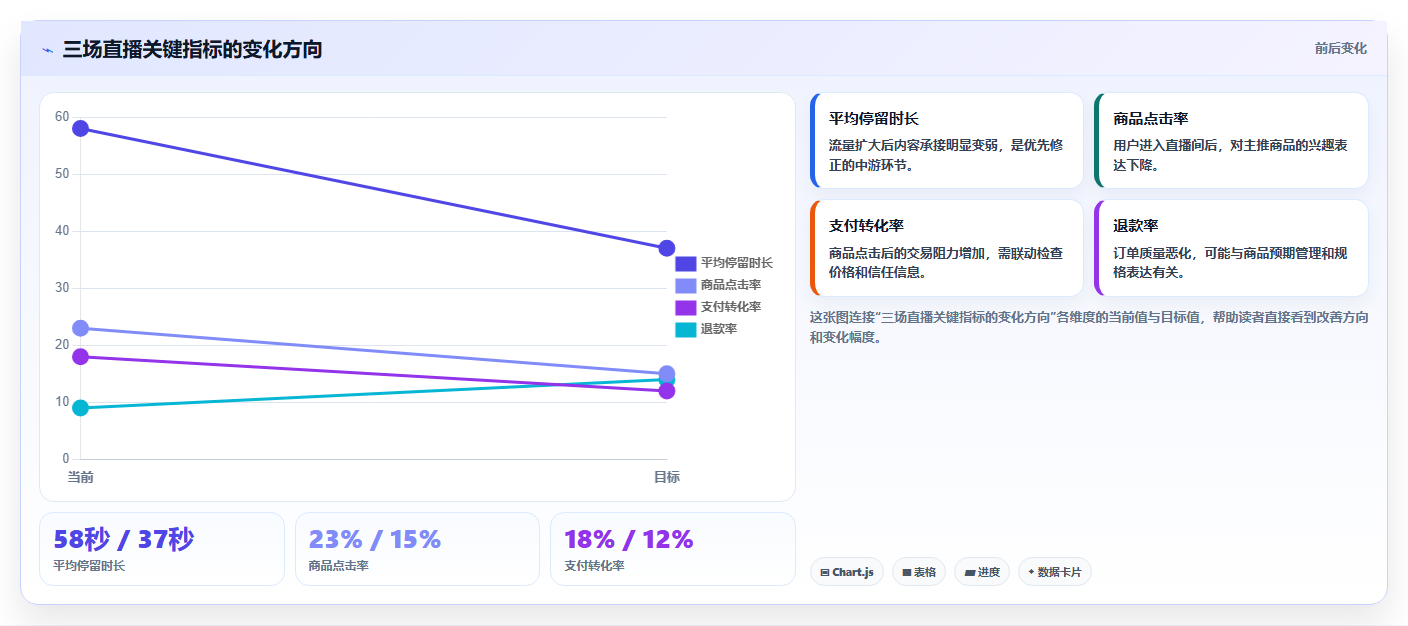
Task: Toggle 支付转化率 legend color box
Action: point(685,307)
